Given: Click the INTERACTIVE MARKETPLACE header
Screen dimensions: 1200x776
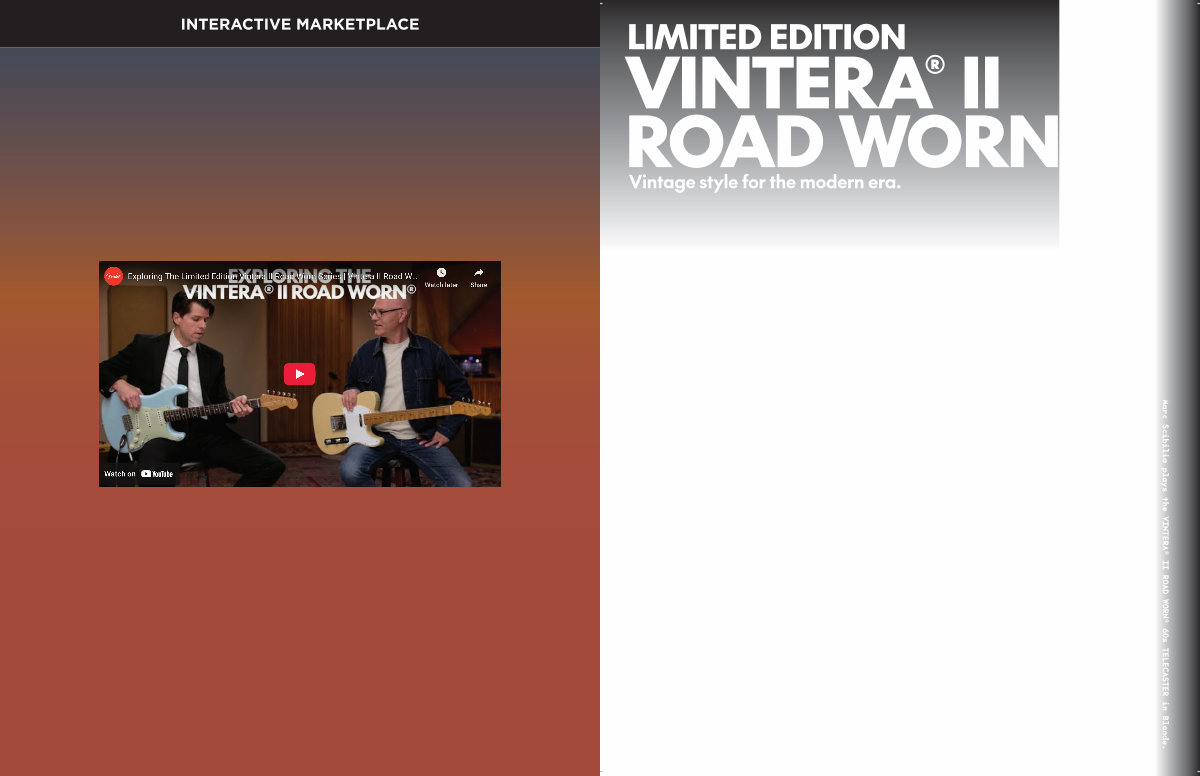Looking at the screenshot, I should pyautogui.click(x=299, y=24).
